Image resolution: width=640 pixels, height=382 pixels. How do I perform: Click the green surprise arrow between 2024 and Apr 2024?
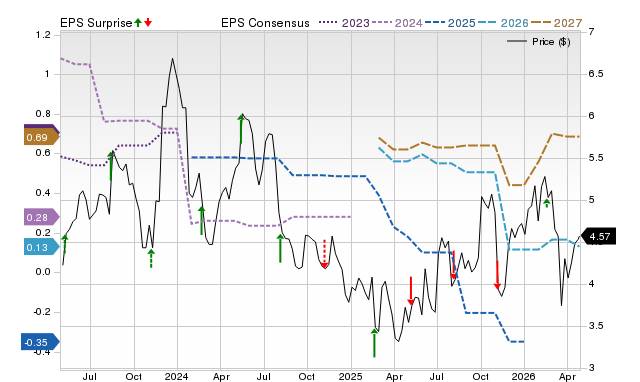202,220
